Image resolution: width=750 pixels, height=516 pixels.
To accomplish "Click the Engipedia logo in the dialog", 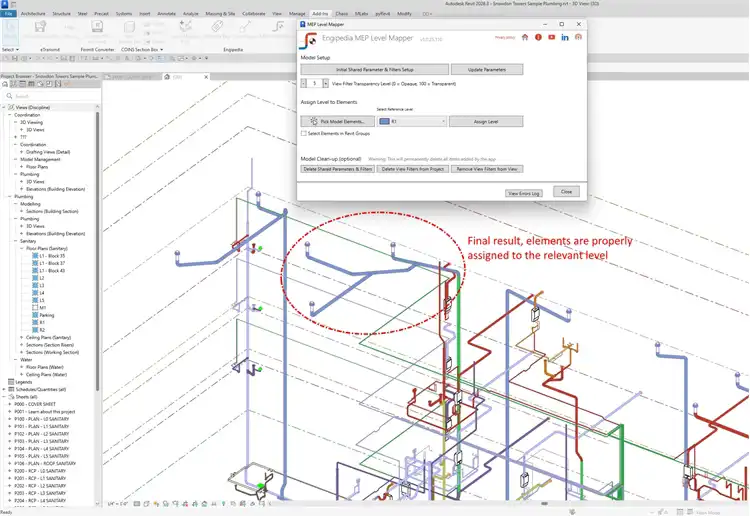I will 308,41.
